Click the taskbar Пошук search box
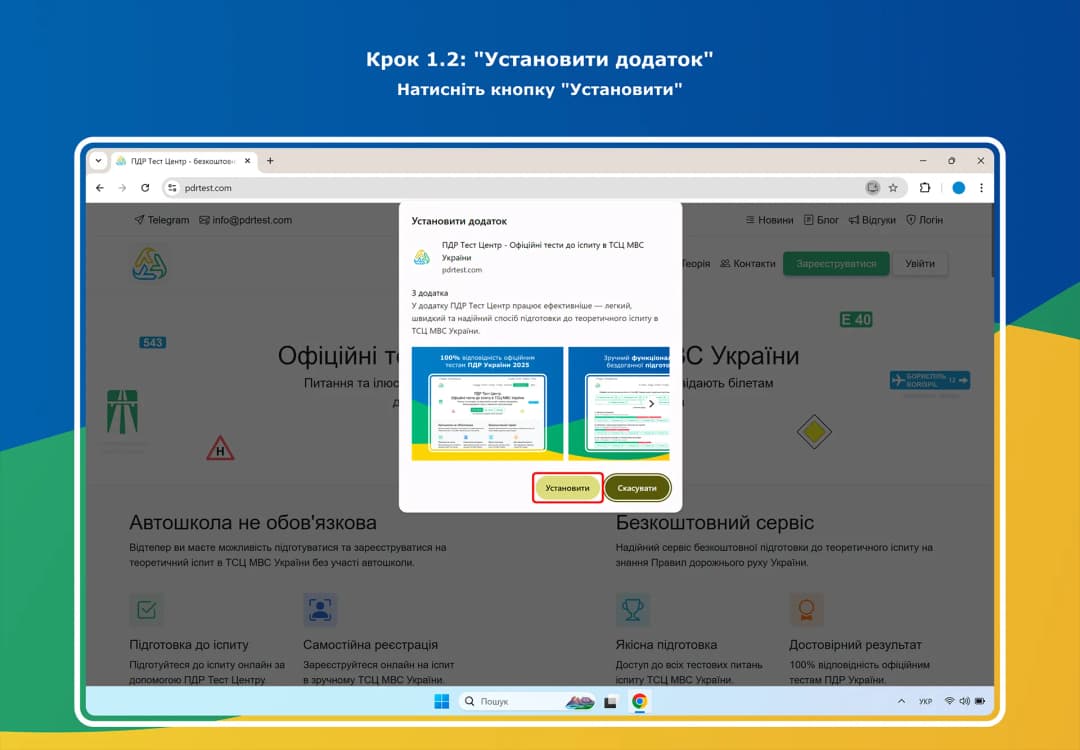The image size is (1080, 750). [528, 701]
